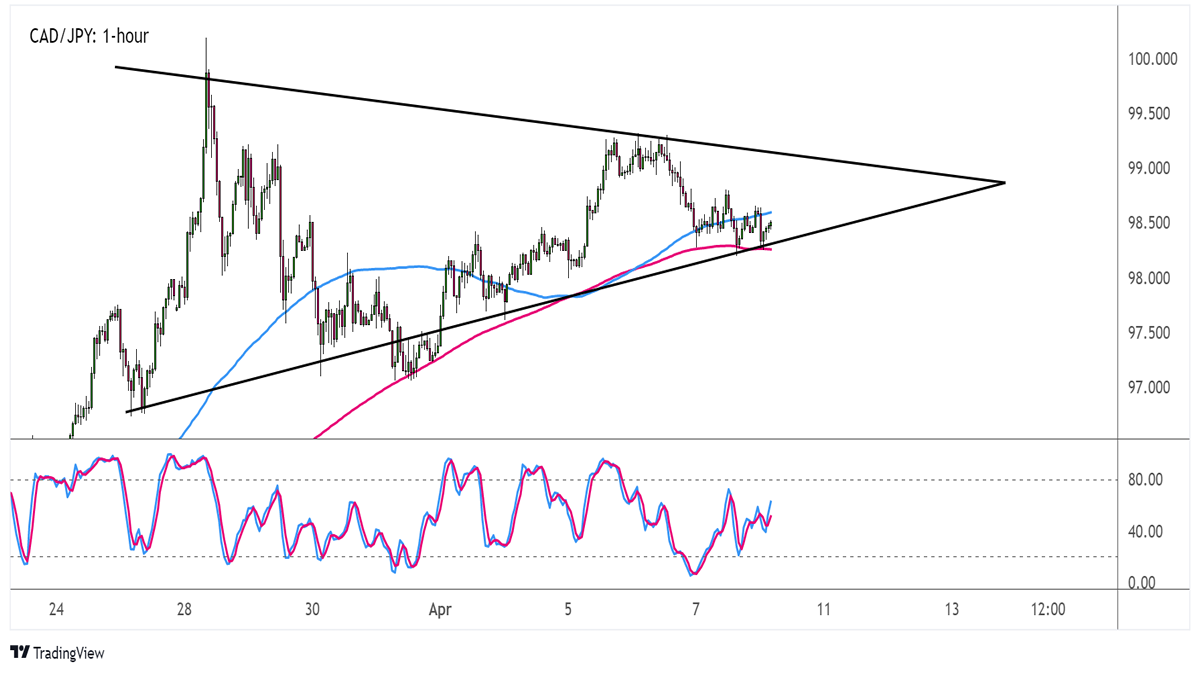This screenshot has width=1200, height=675.
Task: Click the 80.00 oscillator level label
Action: click(1145, 480)
